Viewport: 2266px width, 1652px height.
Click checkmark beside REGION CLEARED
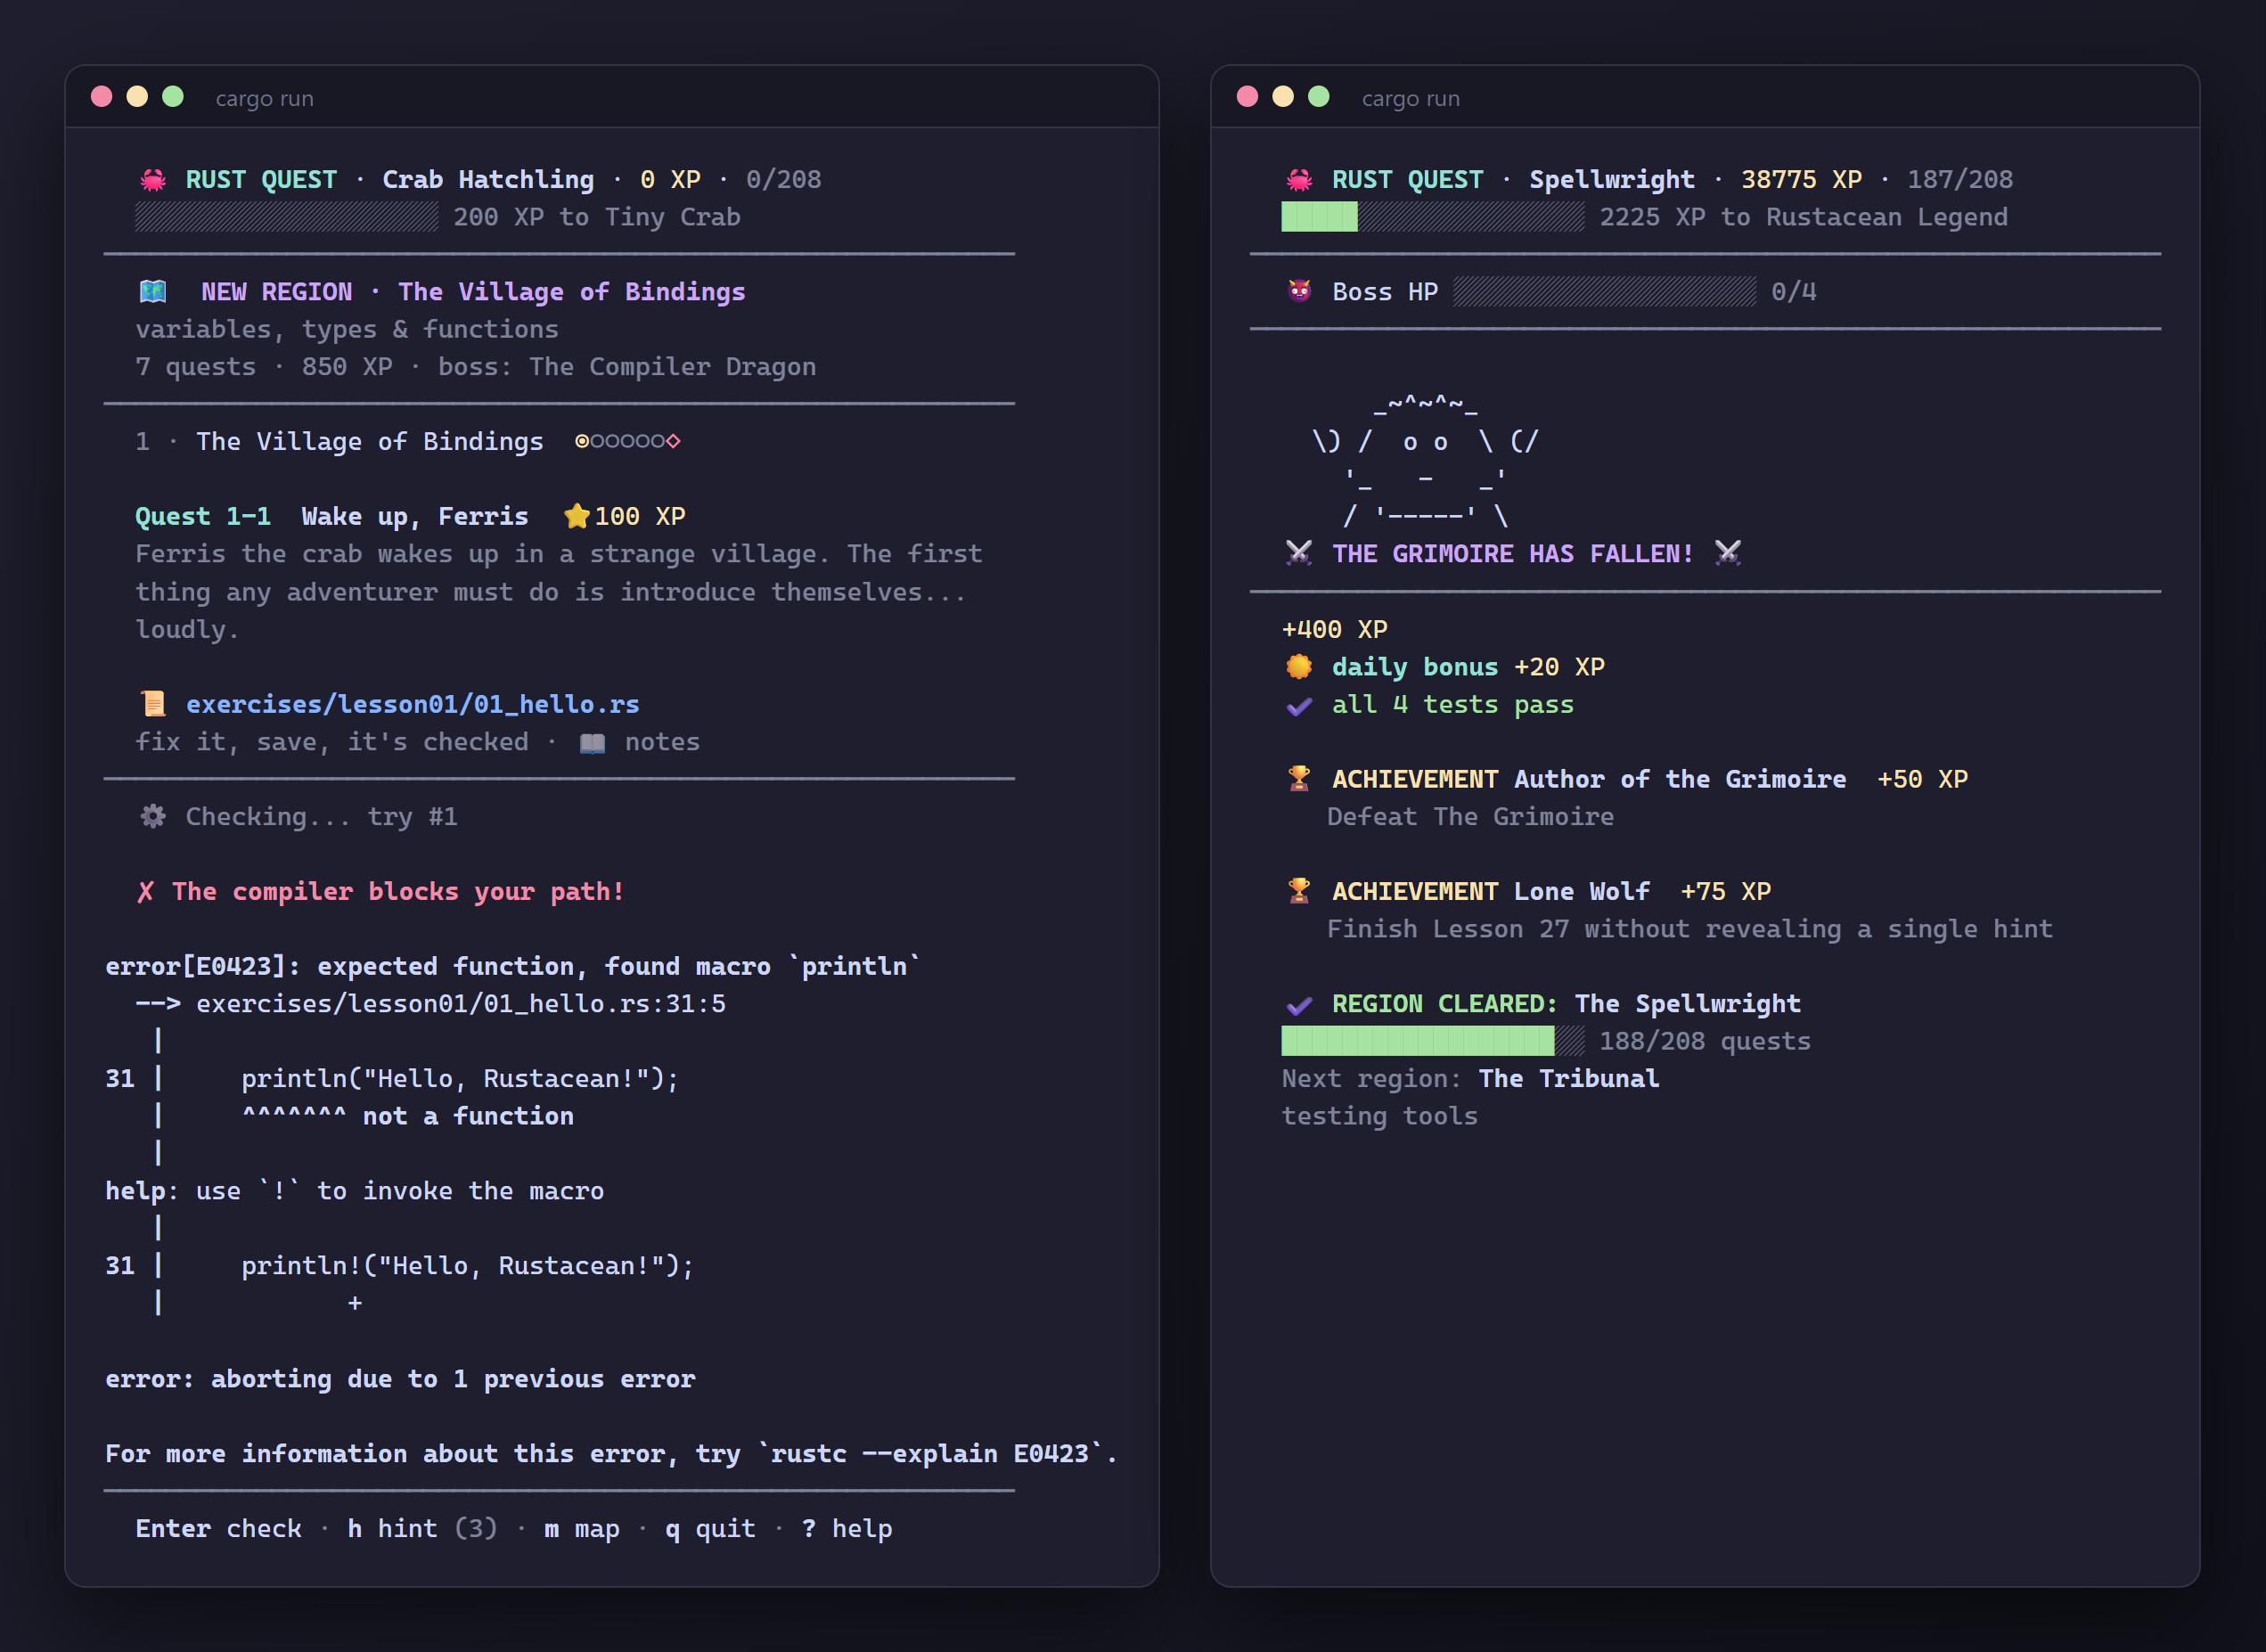click(1299, 1004)
